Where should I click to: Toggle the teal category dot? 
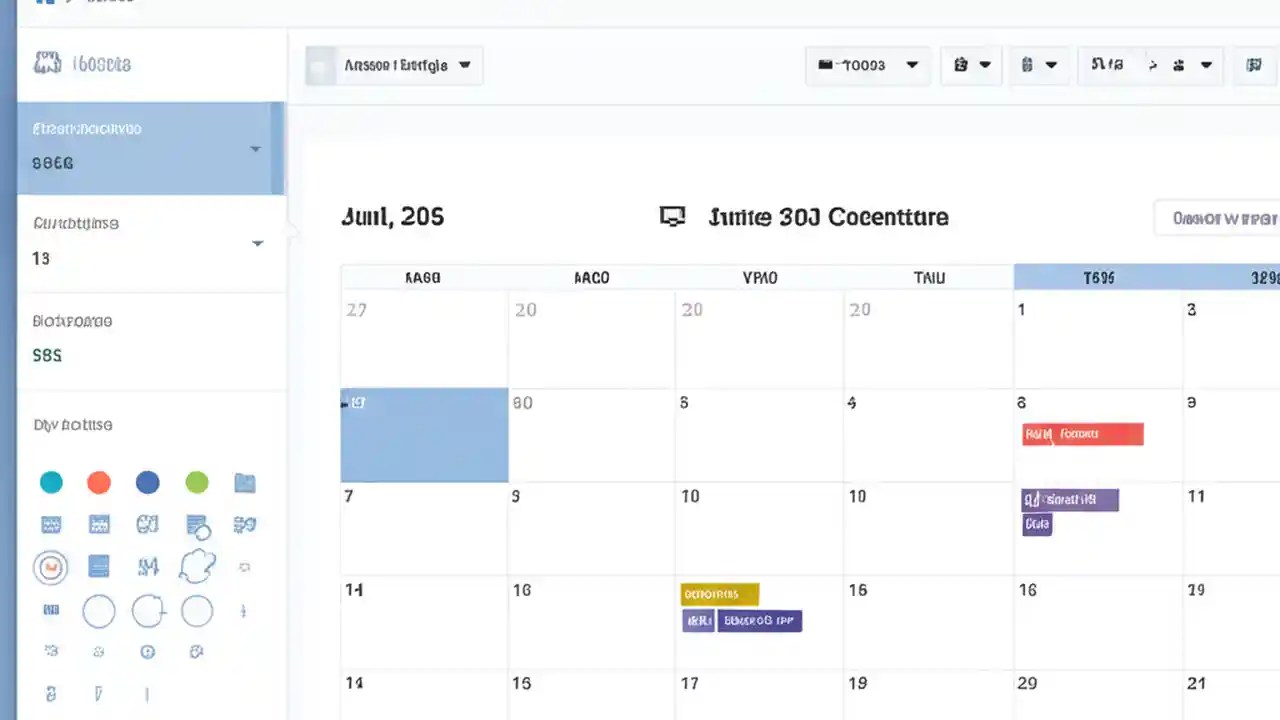click(51, 483)
